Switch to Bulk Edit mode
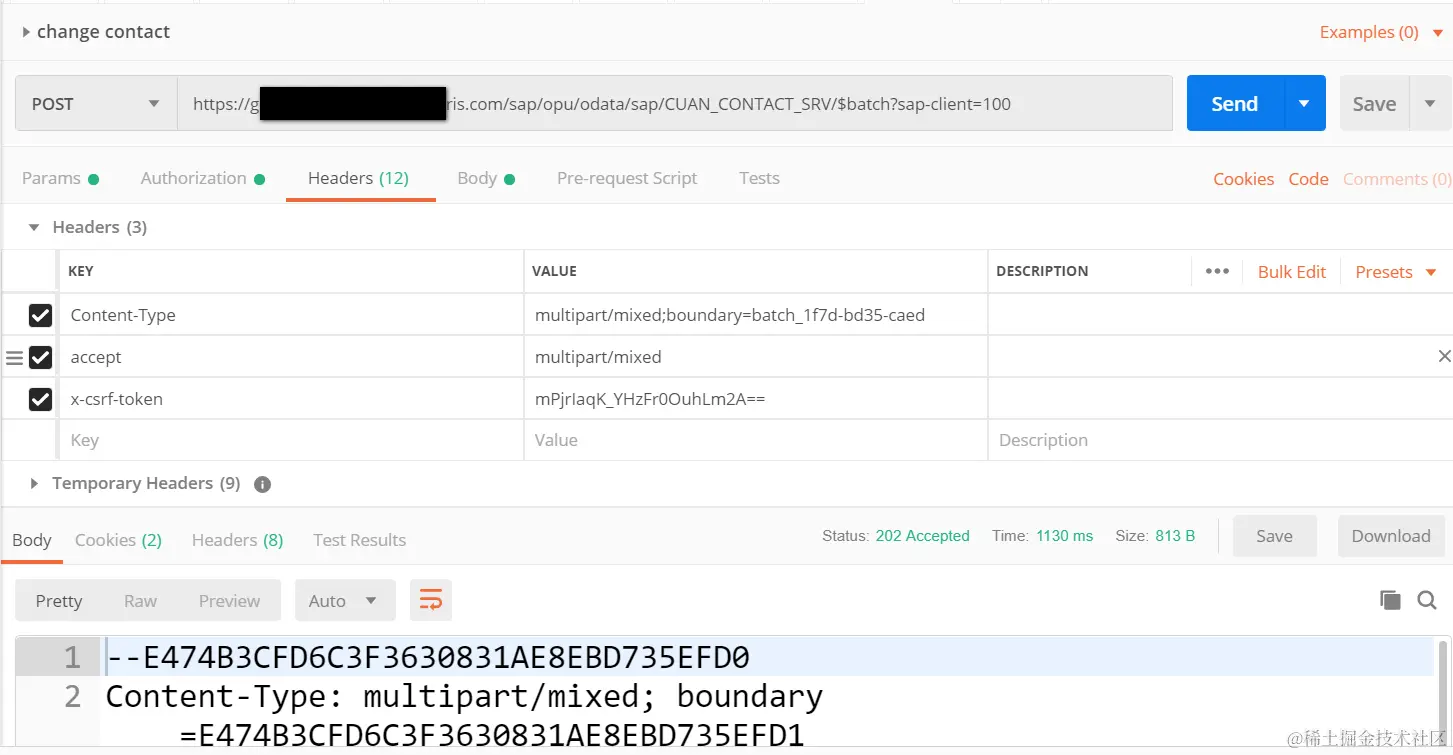 (1291, 272)
